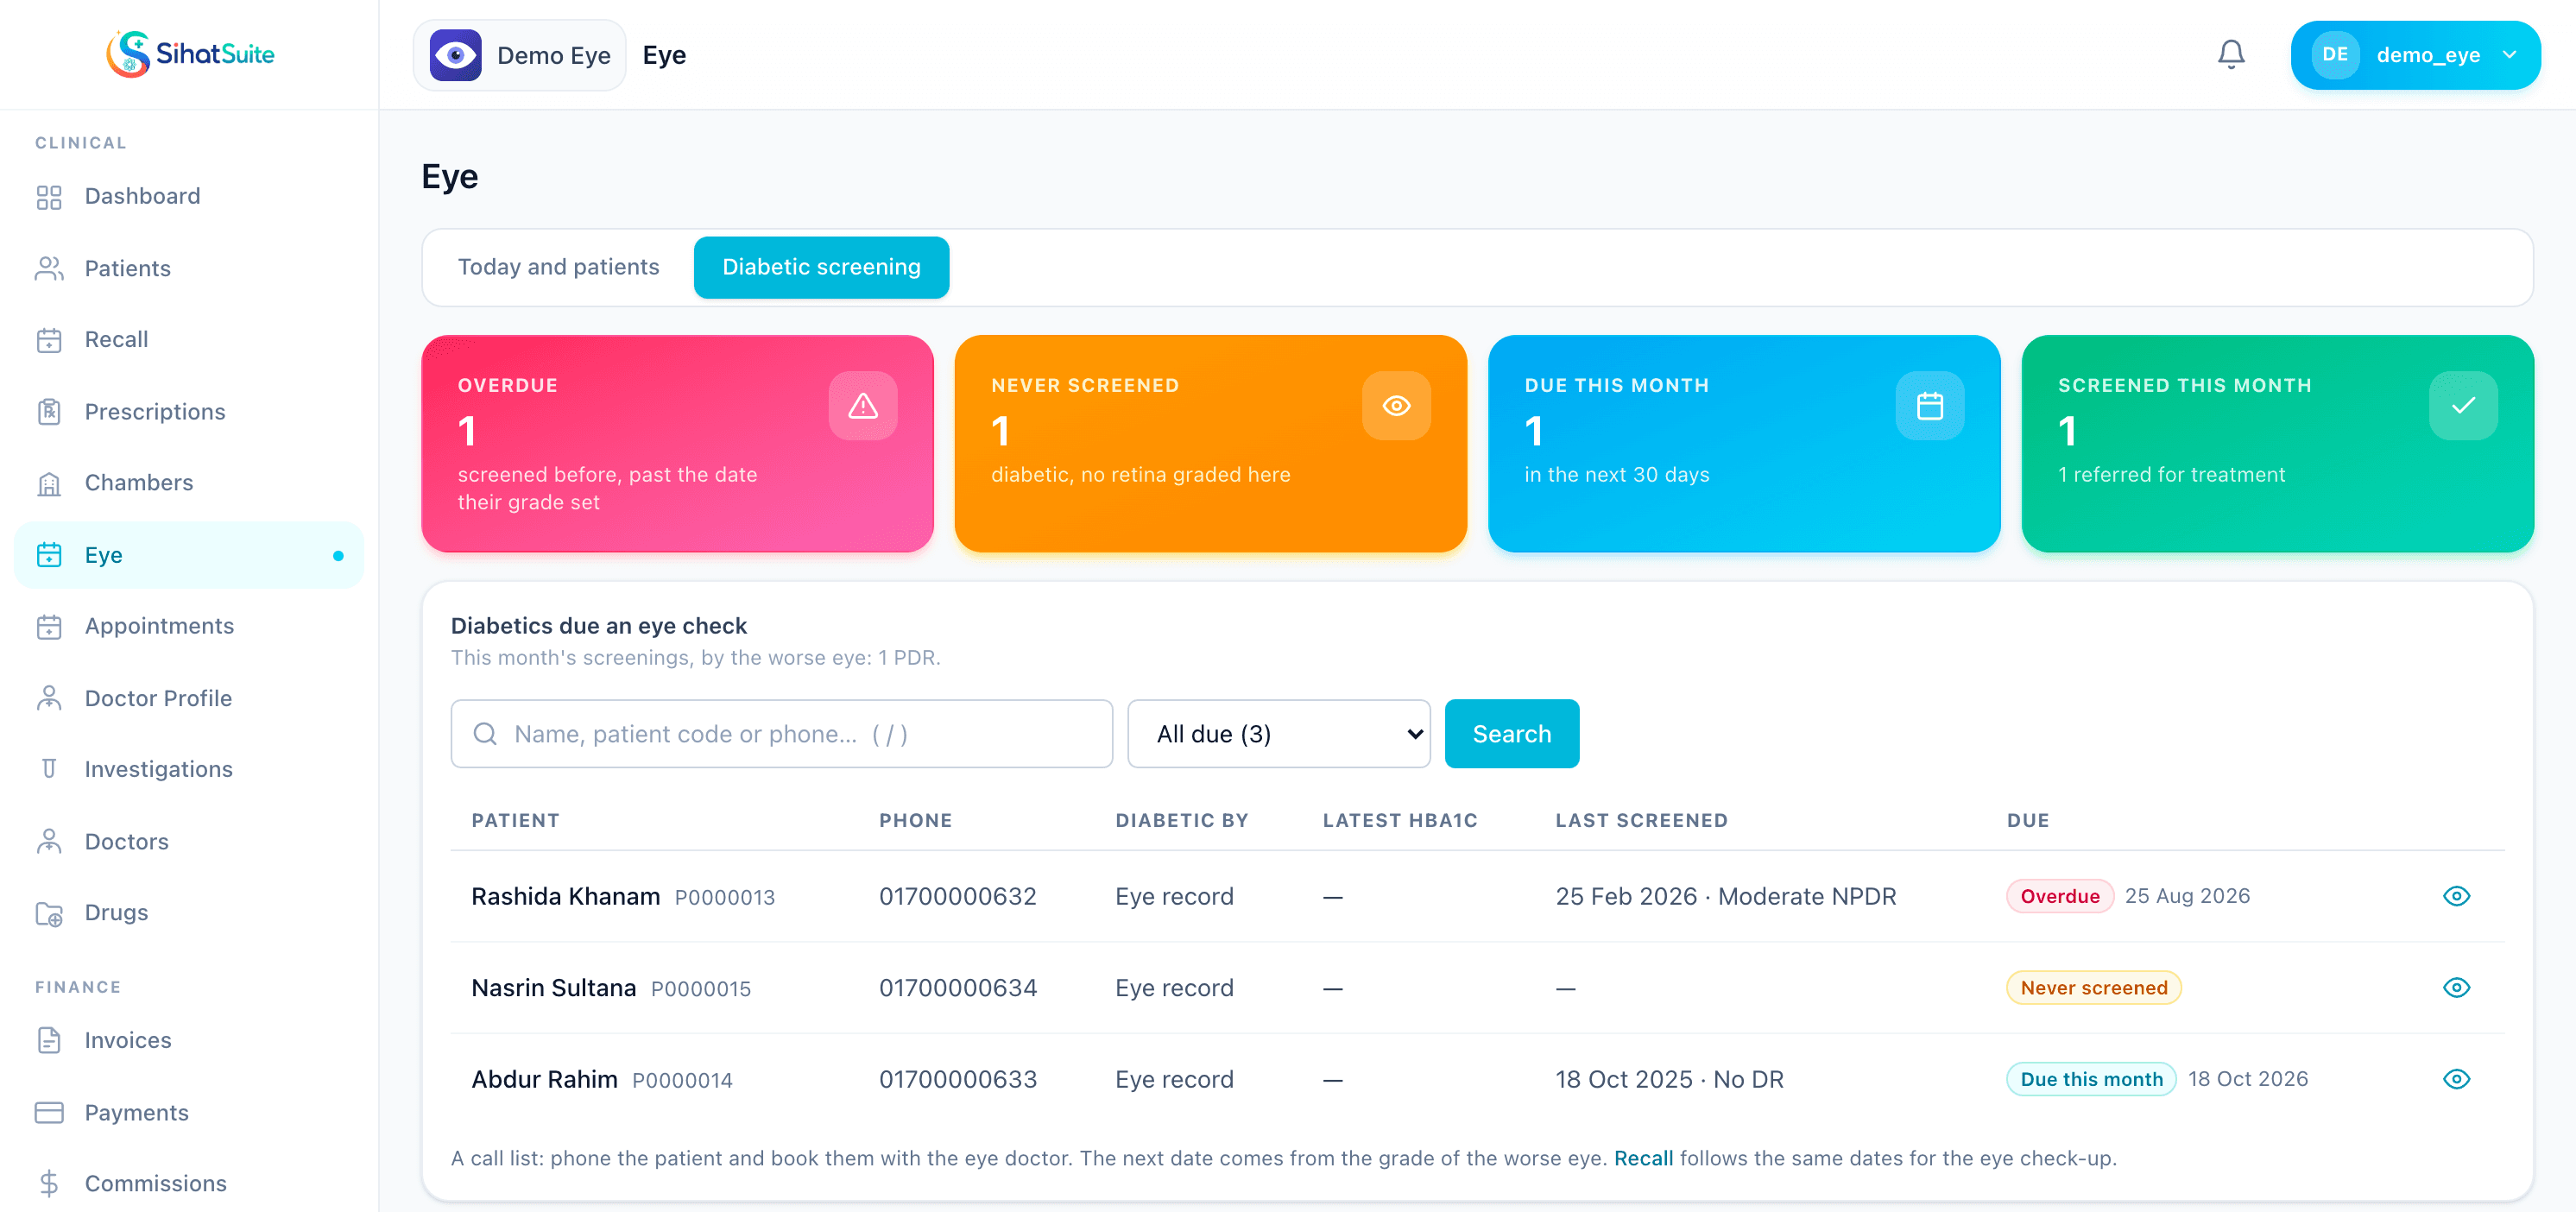Image resolution: width=2576 pixels, height=1212 pixels.
Task: Focus the name, patient code or phone field
Action: [x=781, y=734]
